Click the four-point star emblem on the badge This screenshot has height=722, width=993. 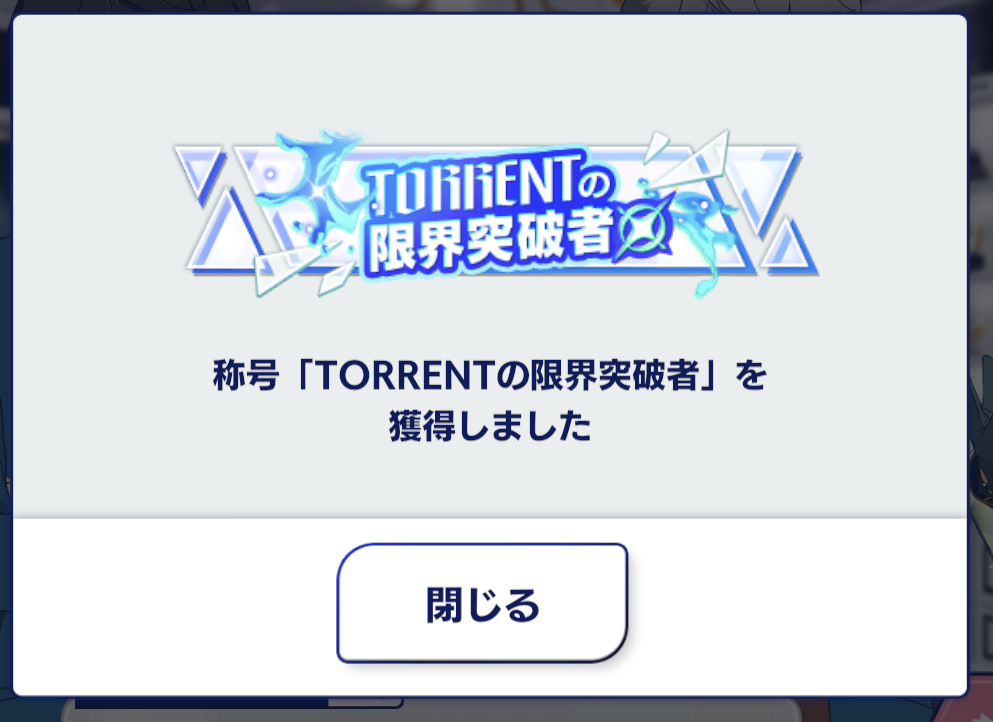pos(645,228)
